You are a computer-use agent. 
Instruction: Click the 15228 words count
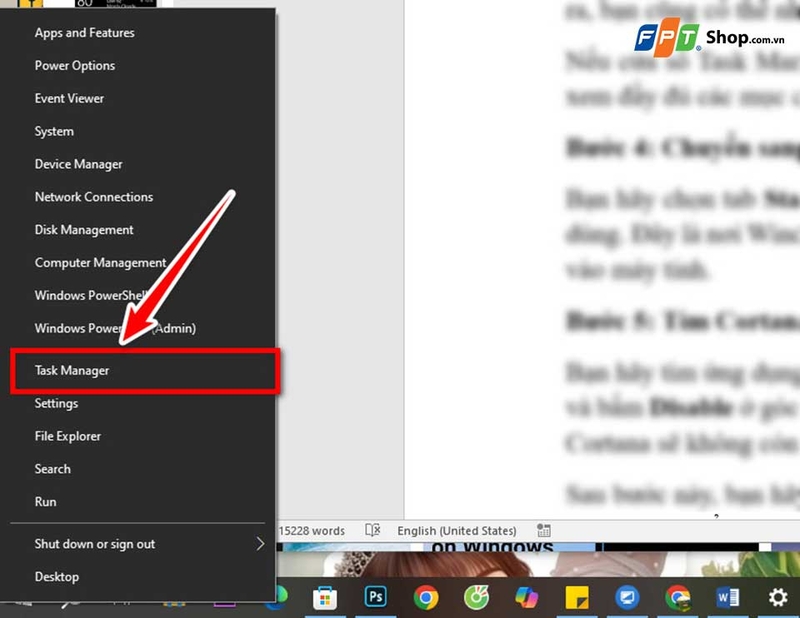tap(312, 531)
